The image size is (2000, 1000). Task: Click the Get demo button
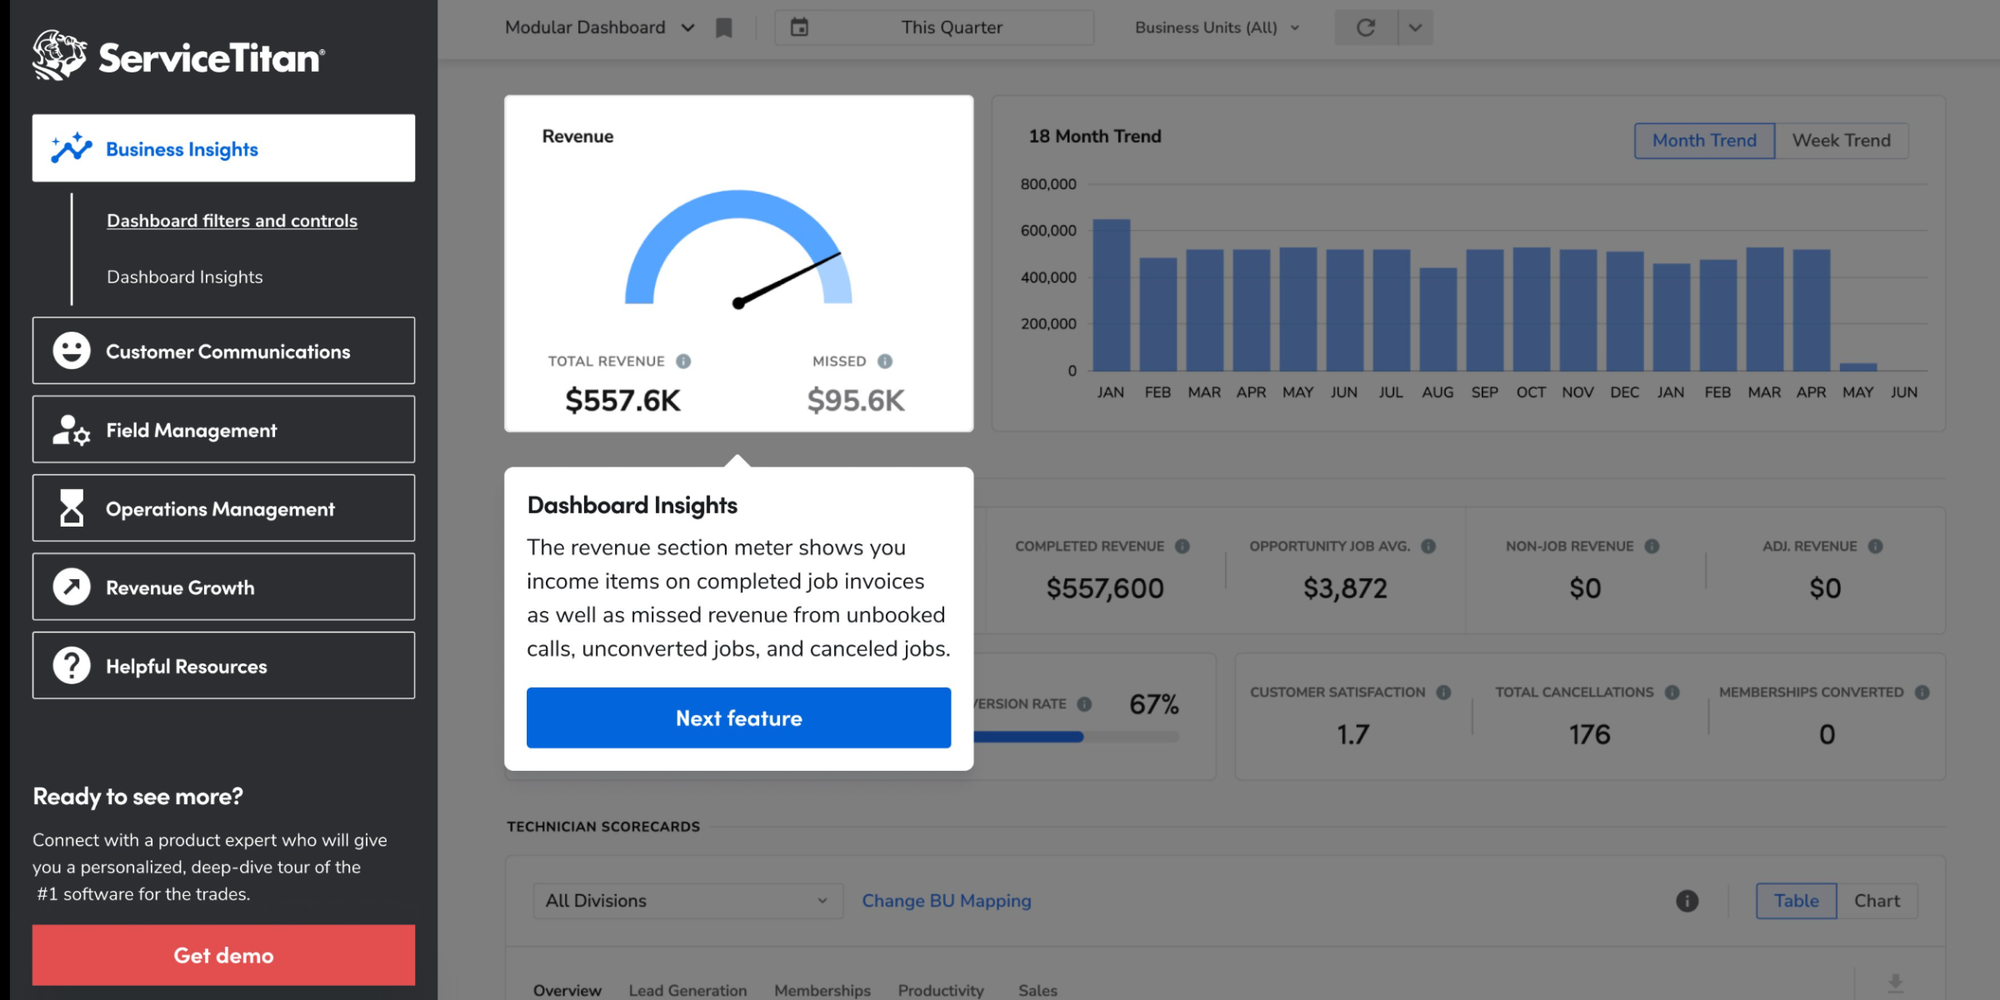pos(224,955)
